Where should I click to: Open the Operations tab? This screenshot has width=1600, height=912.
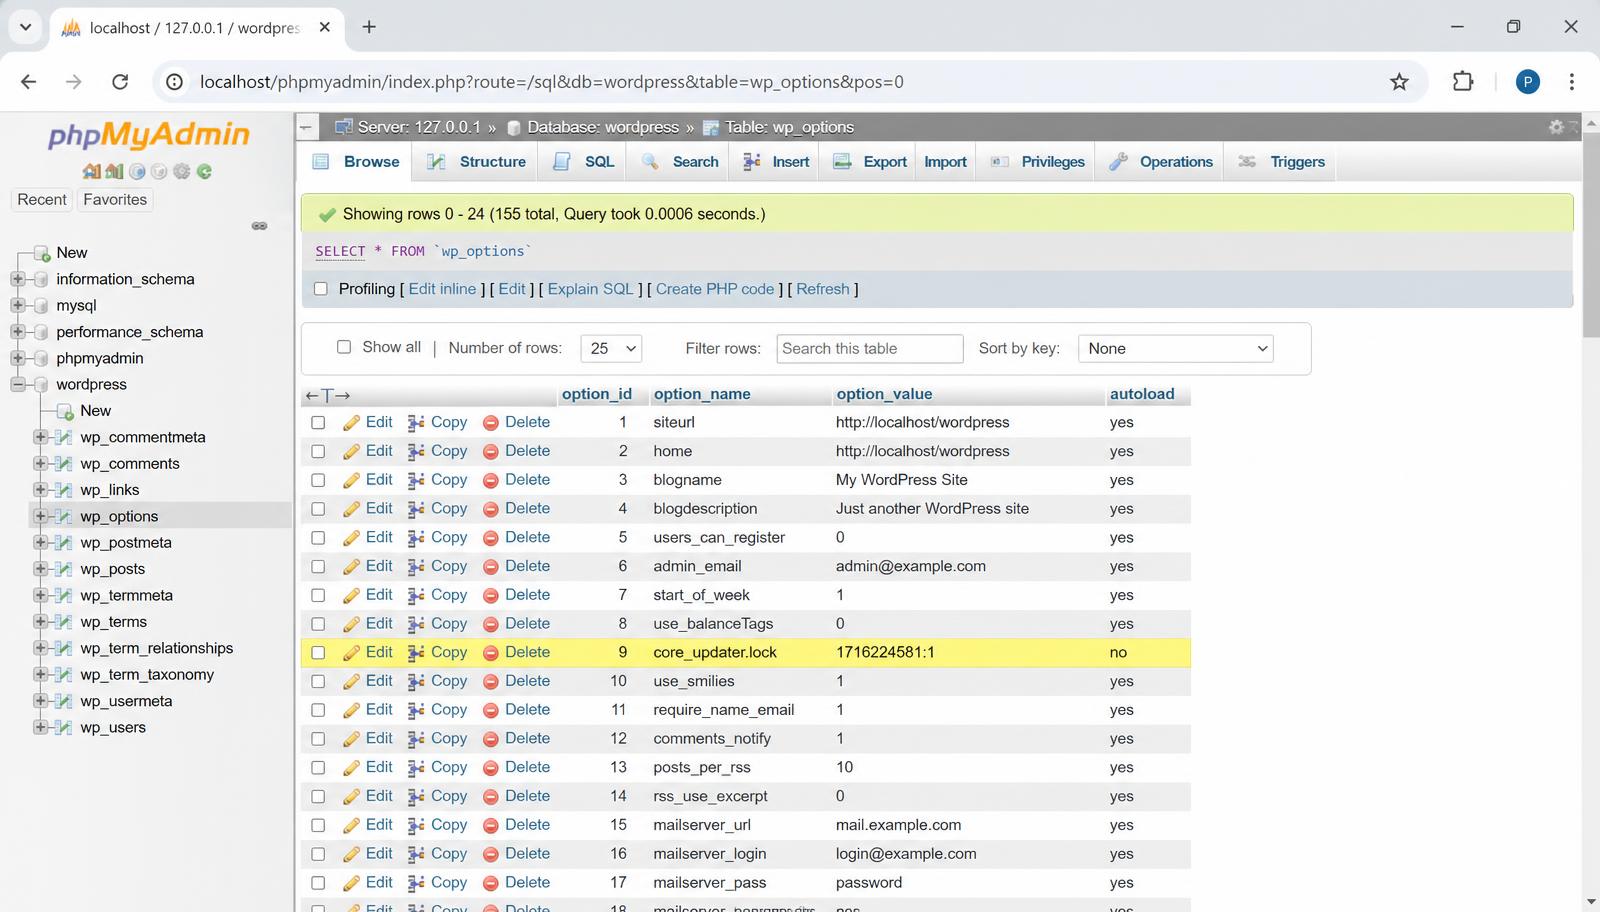coord(1161,162)
